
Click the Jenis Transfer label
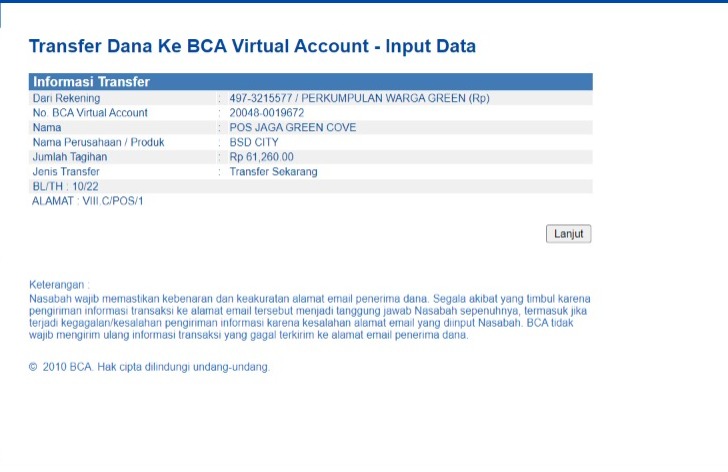coord(66,172)
